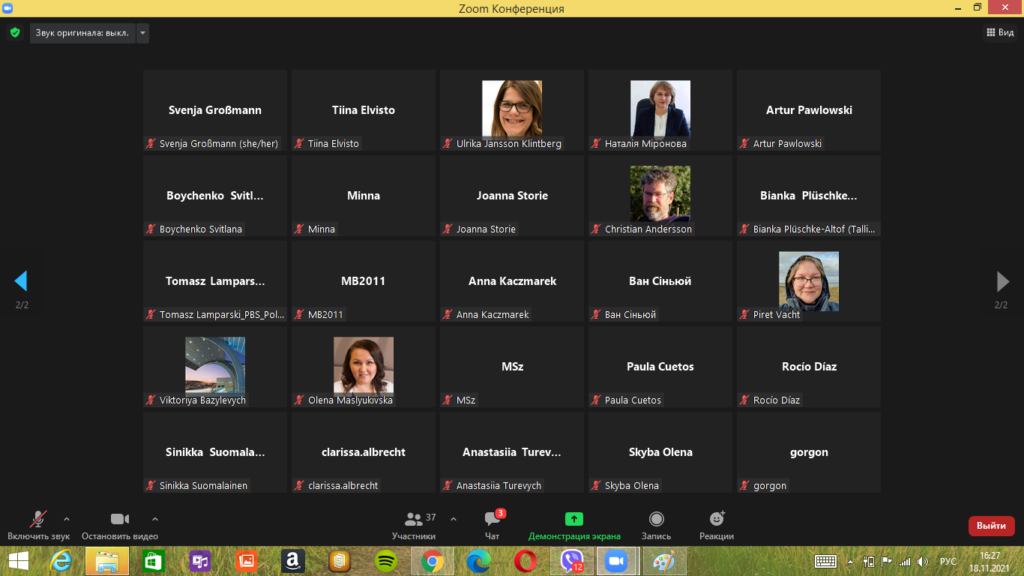Click the red Выйти (Leave) button

(990, 526)
